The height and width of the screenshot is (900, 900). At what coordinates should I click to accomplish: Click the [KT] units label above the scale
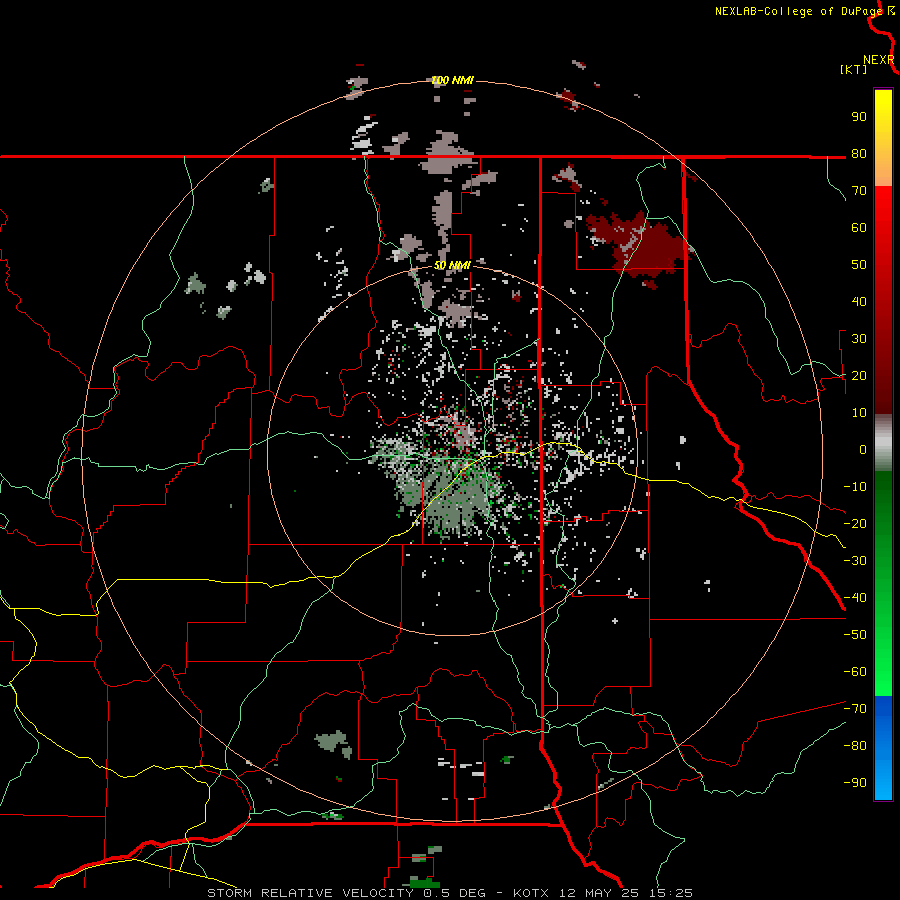(x=853, y=69)
